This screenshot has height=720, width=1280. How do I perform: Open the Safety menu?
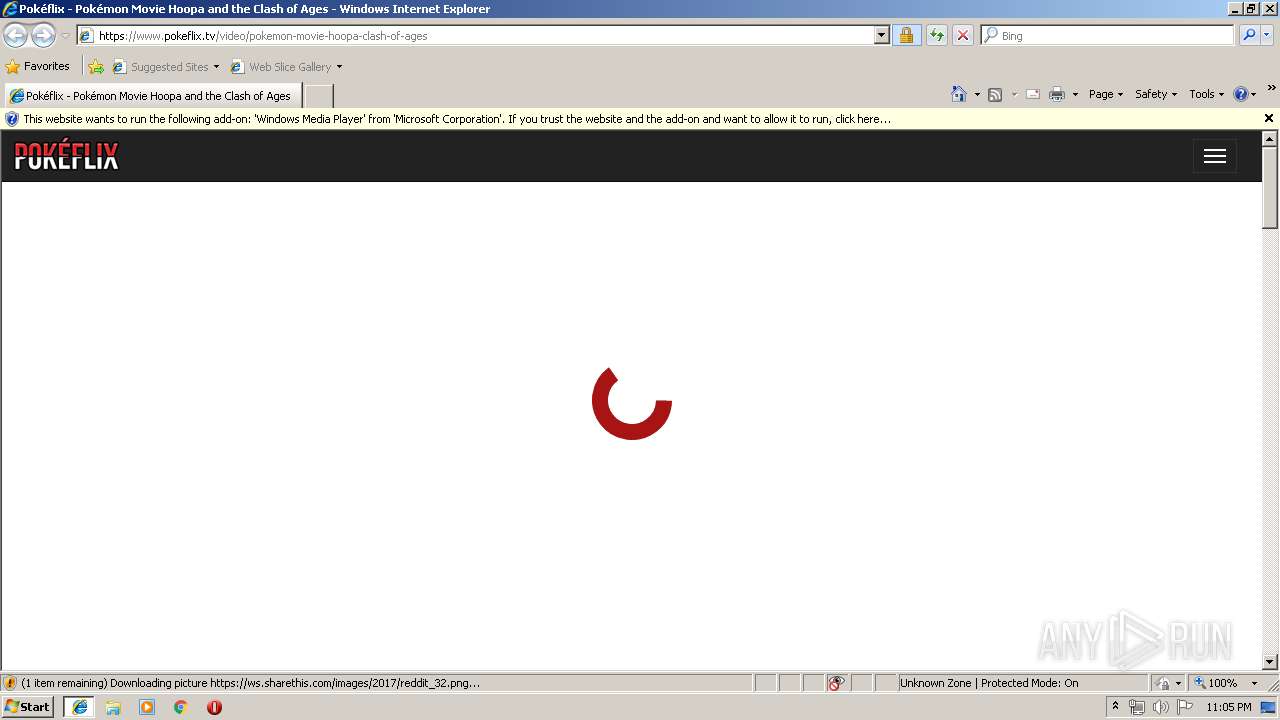(x=1156, y=94)
